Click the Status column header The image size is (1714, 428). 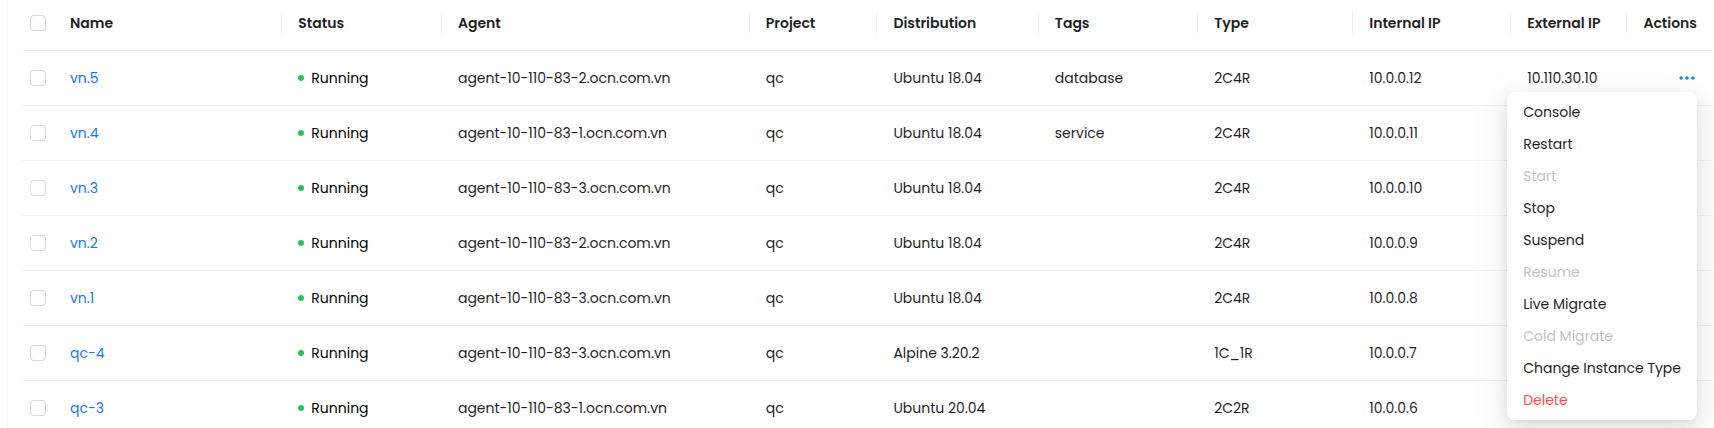pos(320,23)
